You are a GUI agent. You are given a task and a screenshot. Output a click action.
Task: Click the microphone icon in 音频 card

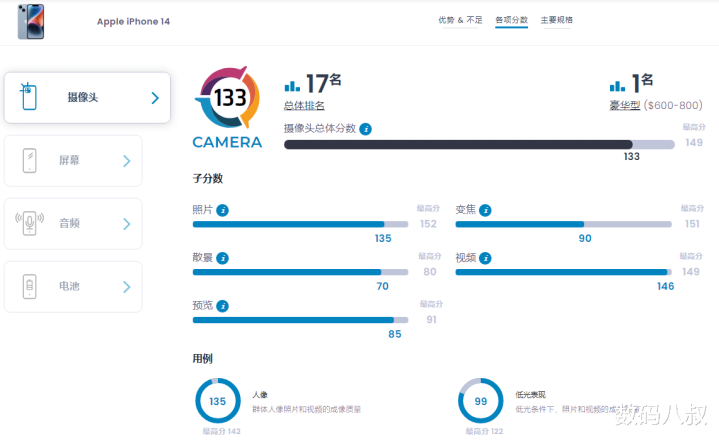tap(29, 223)
